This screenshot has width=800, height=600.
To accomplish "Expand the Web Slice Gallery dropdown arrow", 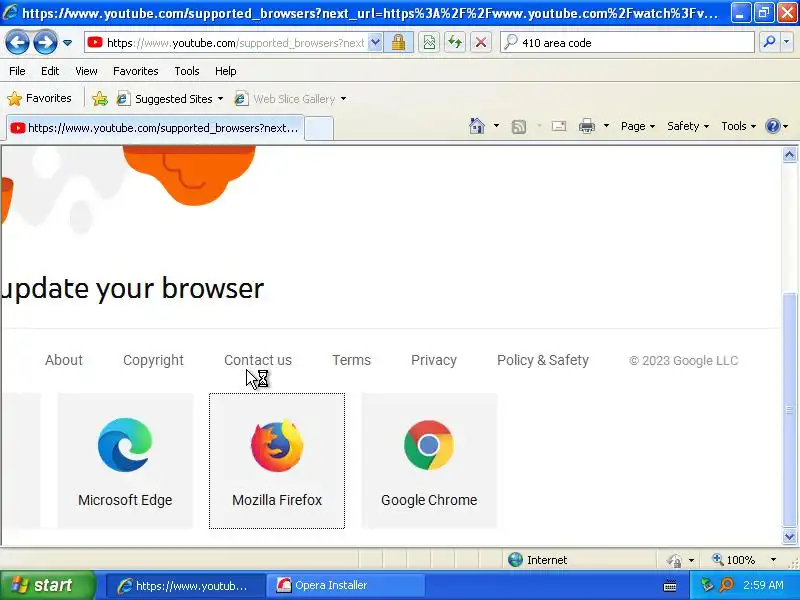I will coord(343,98).
